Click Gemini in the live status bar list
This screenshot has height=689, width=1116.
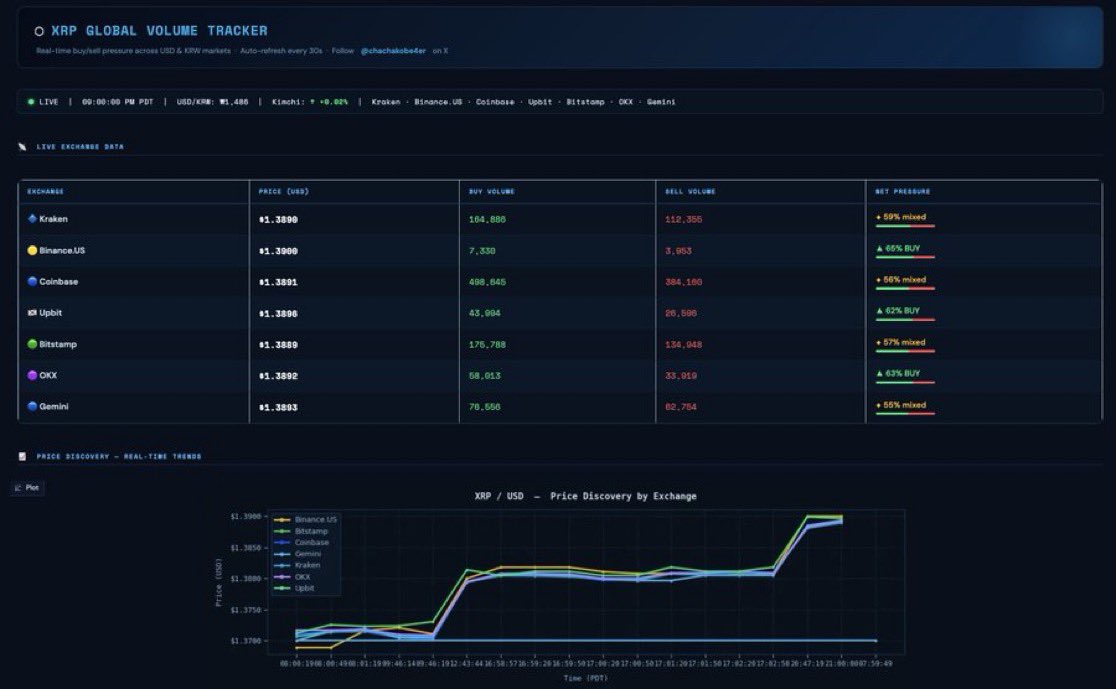tap(660, 102)
